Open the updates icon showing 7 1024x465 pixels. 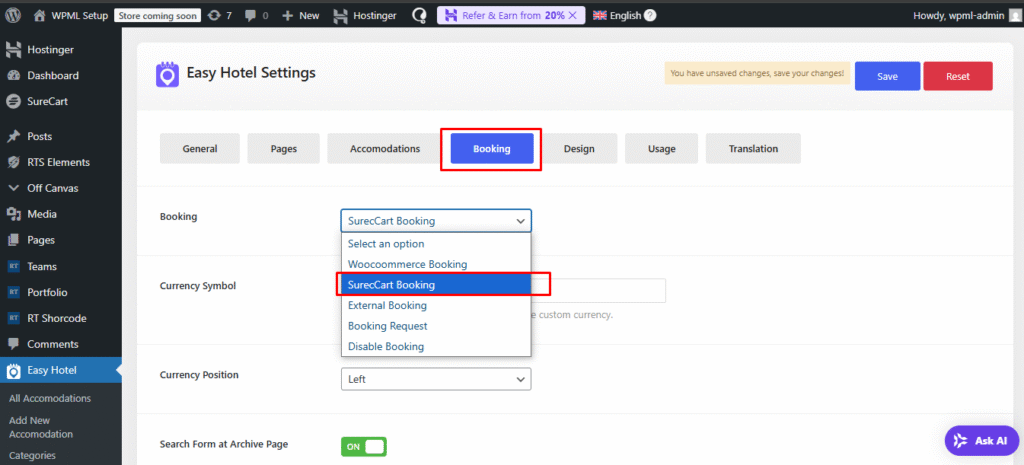(x=214, y=15)
